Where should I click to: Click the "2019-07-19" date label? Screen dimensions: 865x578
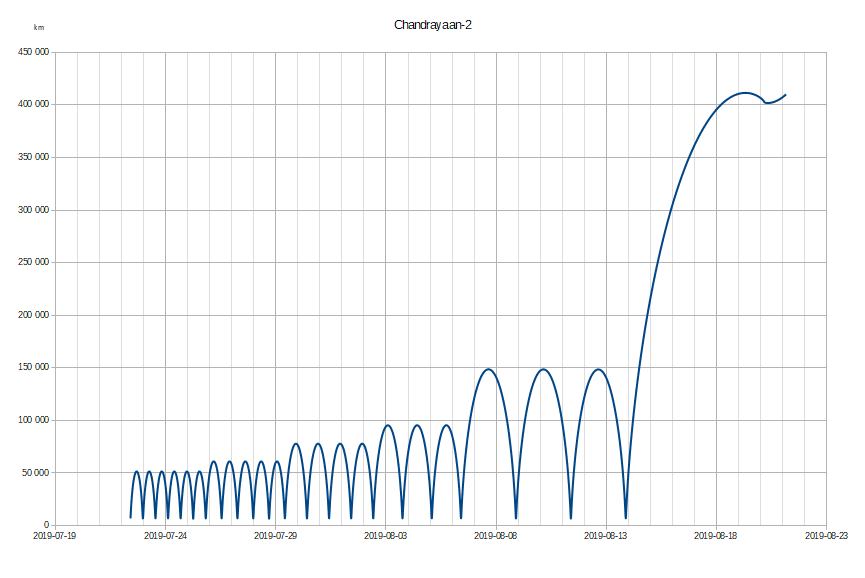55,536
